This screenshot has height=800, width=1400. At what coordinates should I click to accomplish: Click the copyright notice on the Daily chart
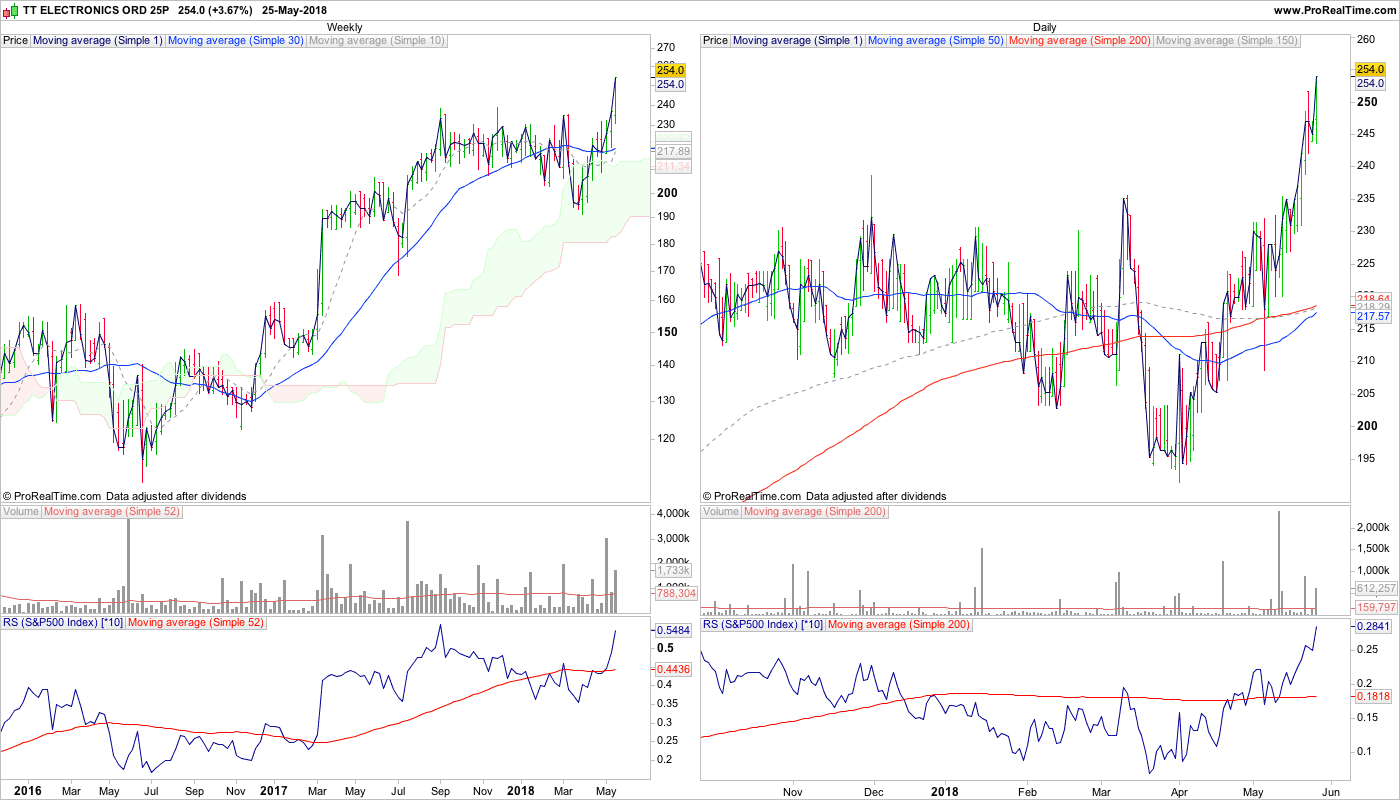point(825,496)
